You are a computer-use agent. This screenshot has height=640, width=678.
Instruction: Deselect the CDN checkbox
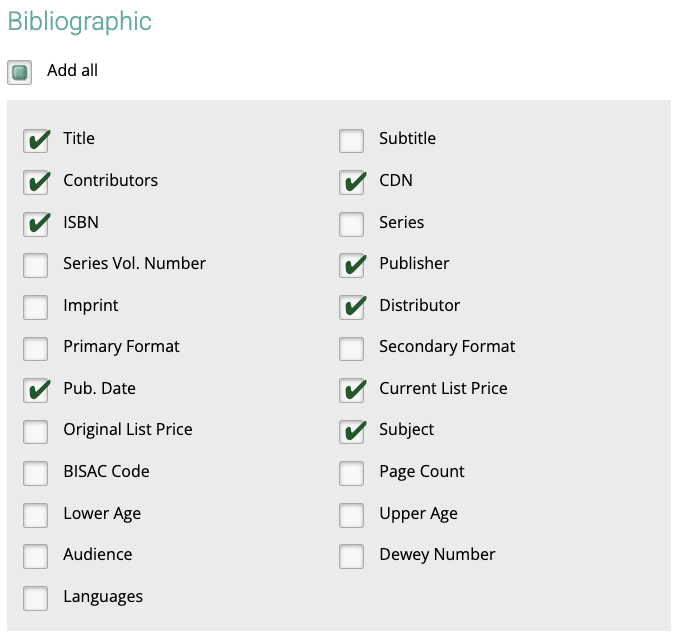click(x=351, y=182)
